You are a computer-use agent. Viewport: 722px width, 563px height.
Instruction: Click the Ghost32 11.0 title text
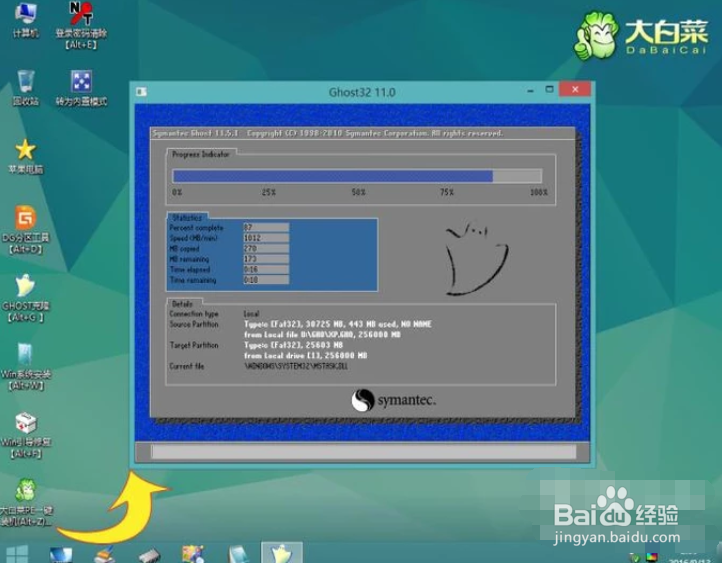(x=362, y=93)
